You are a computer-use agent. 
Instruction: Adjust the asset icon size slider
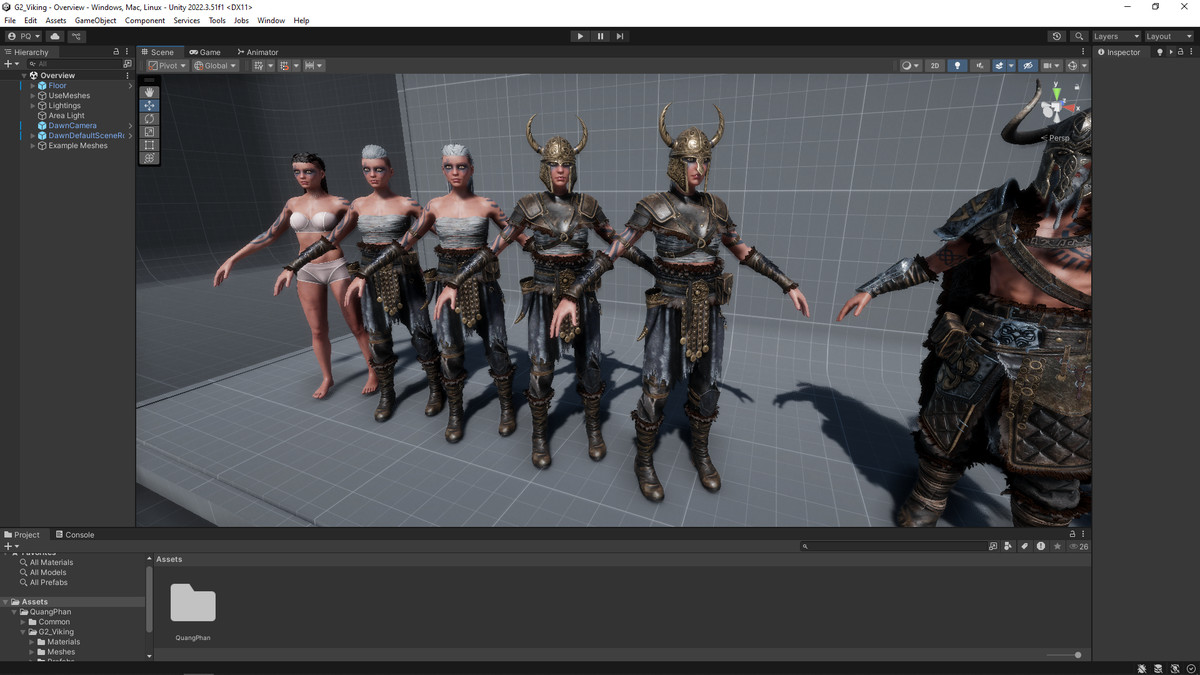click(1077, 655)
